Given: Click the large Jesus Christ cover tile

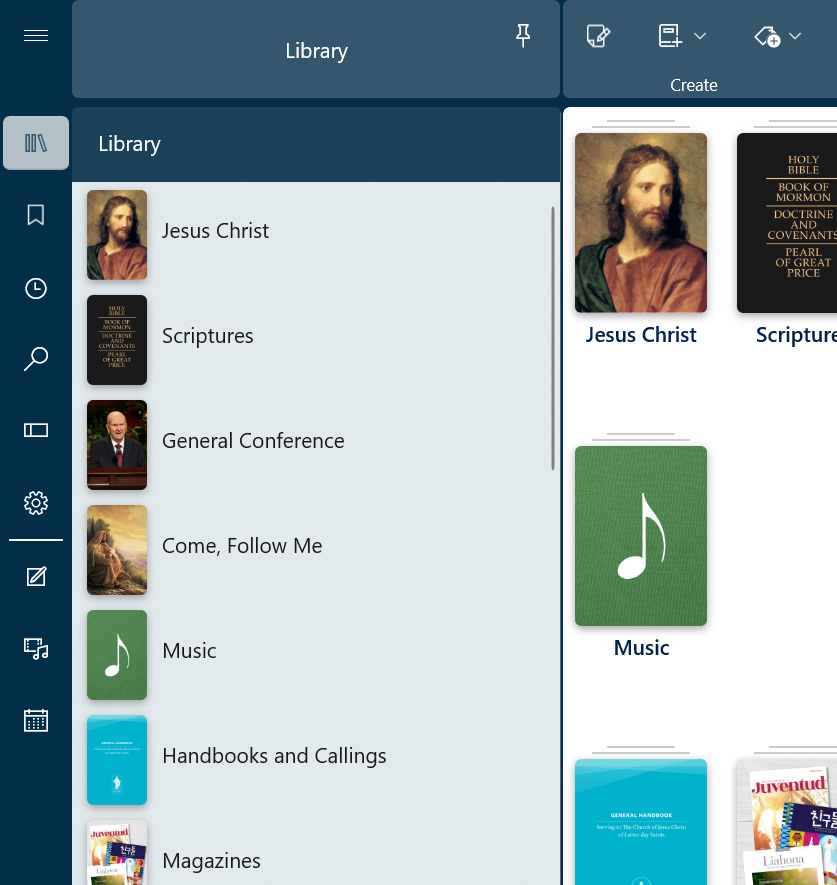Looking at the screenshot, I should (x=641, y=222).
